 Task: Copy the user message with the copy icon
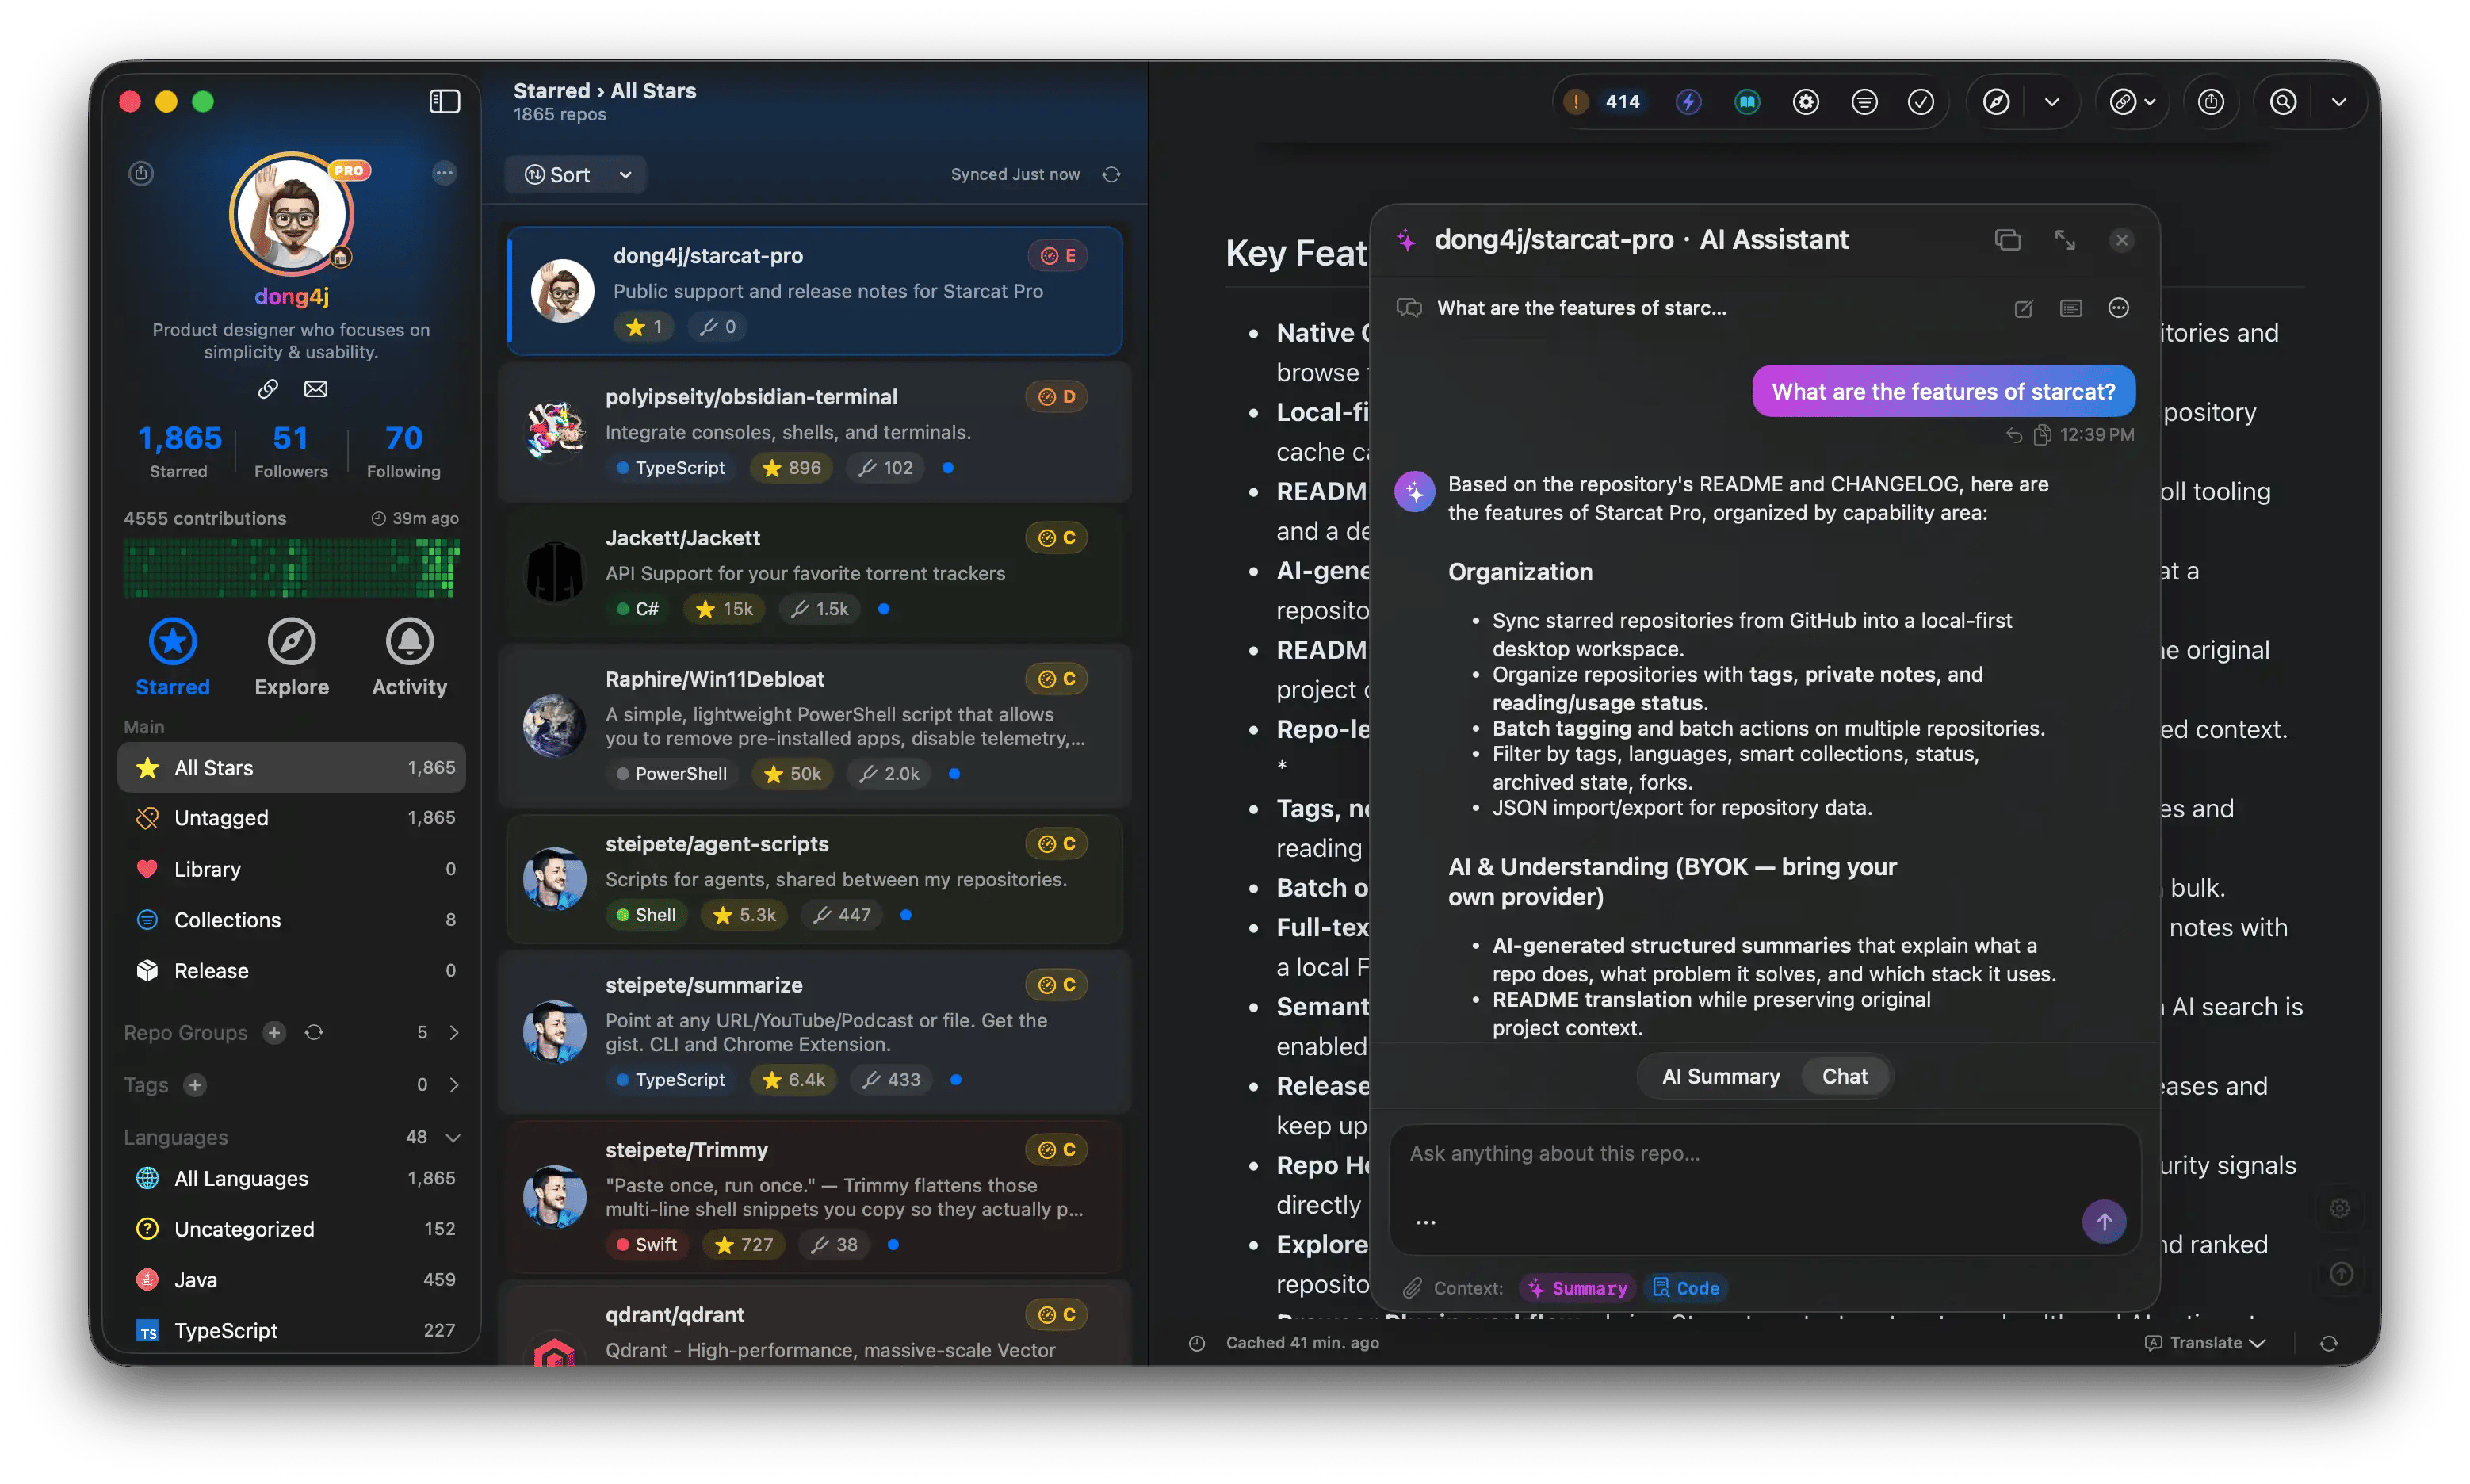(x=2042, y=435)
